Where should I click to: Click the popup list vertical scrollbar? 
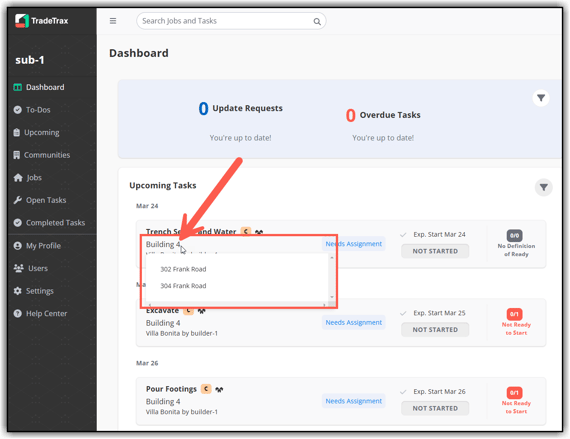click(332, 277)
